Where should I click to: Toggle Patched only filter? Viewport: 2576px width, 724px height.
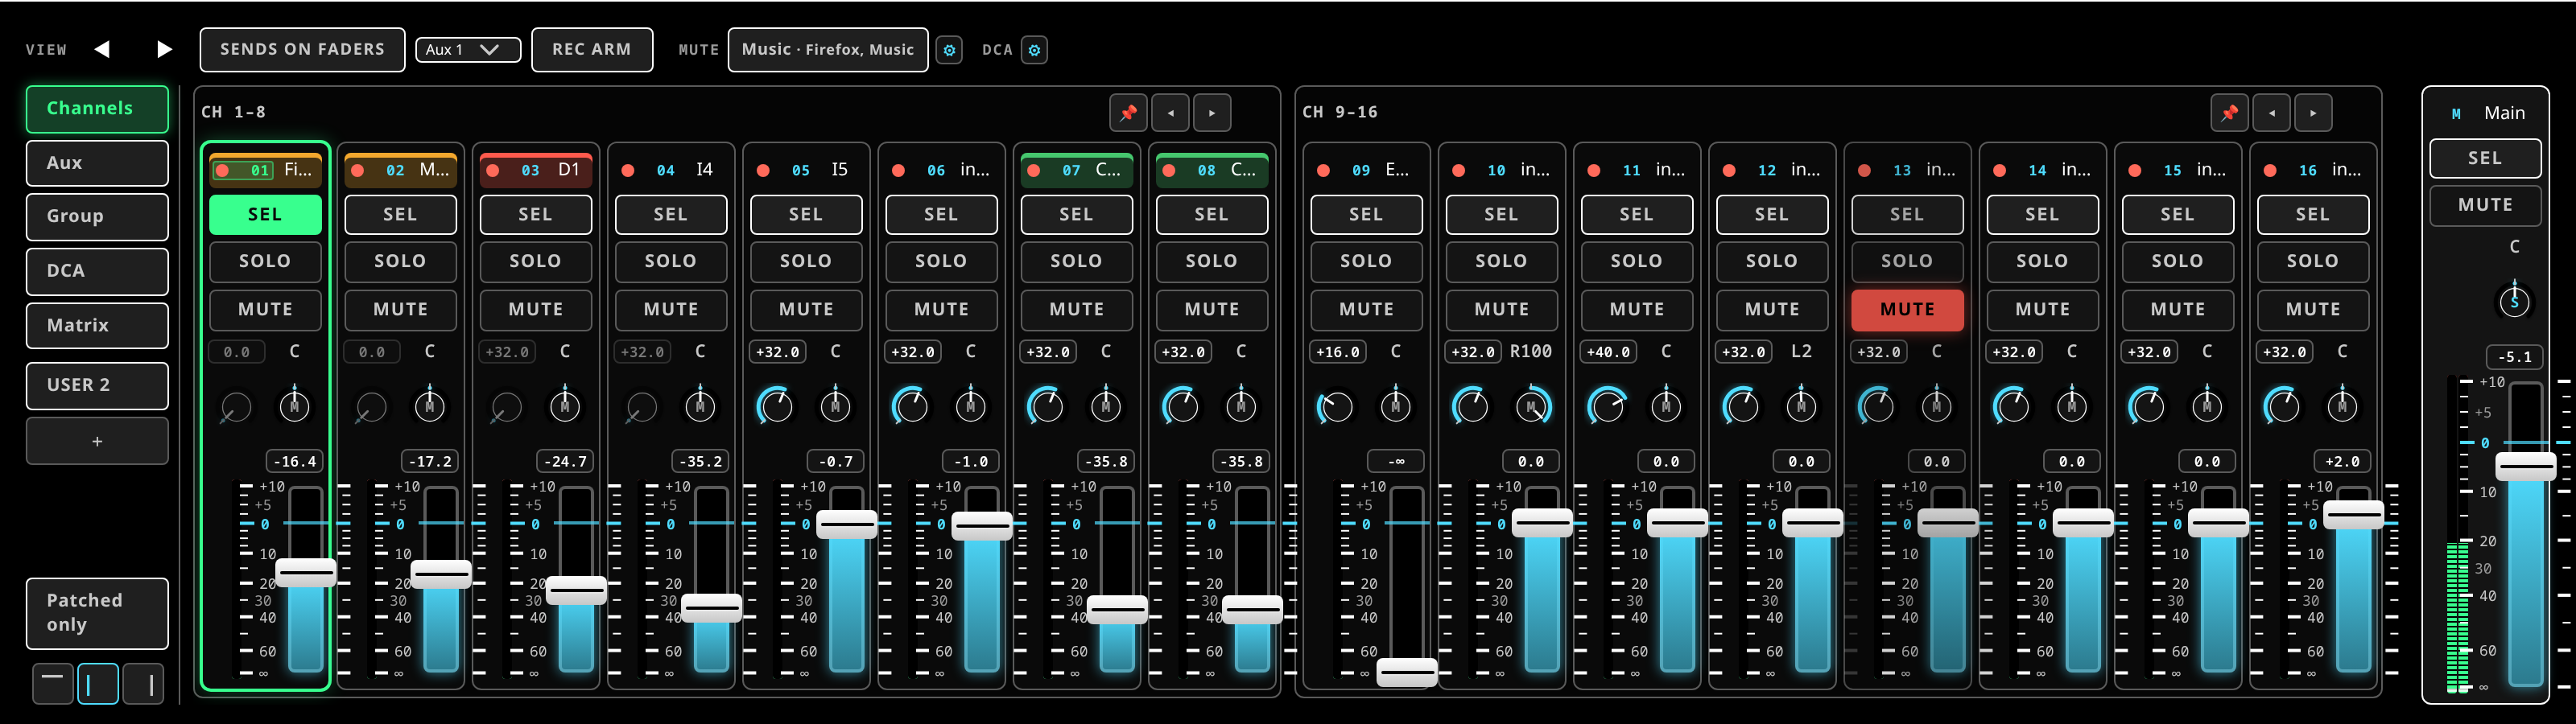pos(97,613)
